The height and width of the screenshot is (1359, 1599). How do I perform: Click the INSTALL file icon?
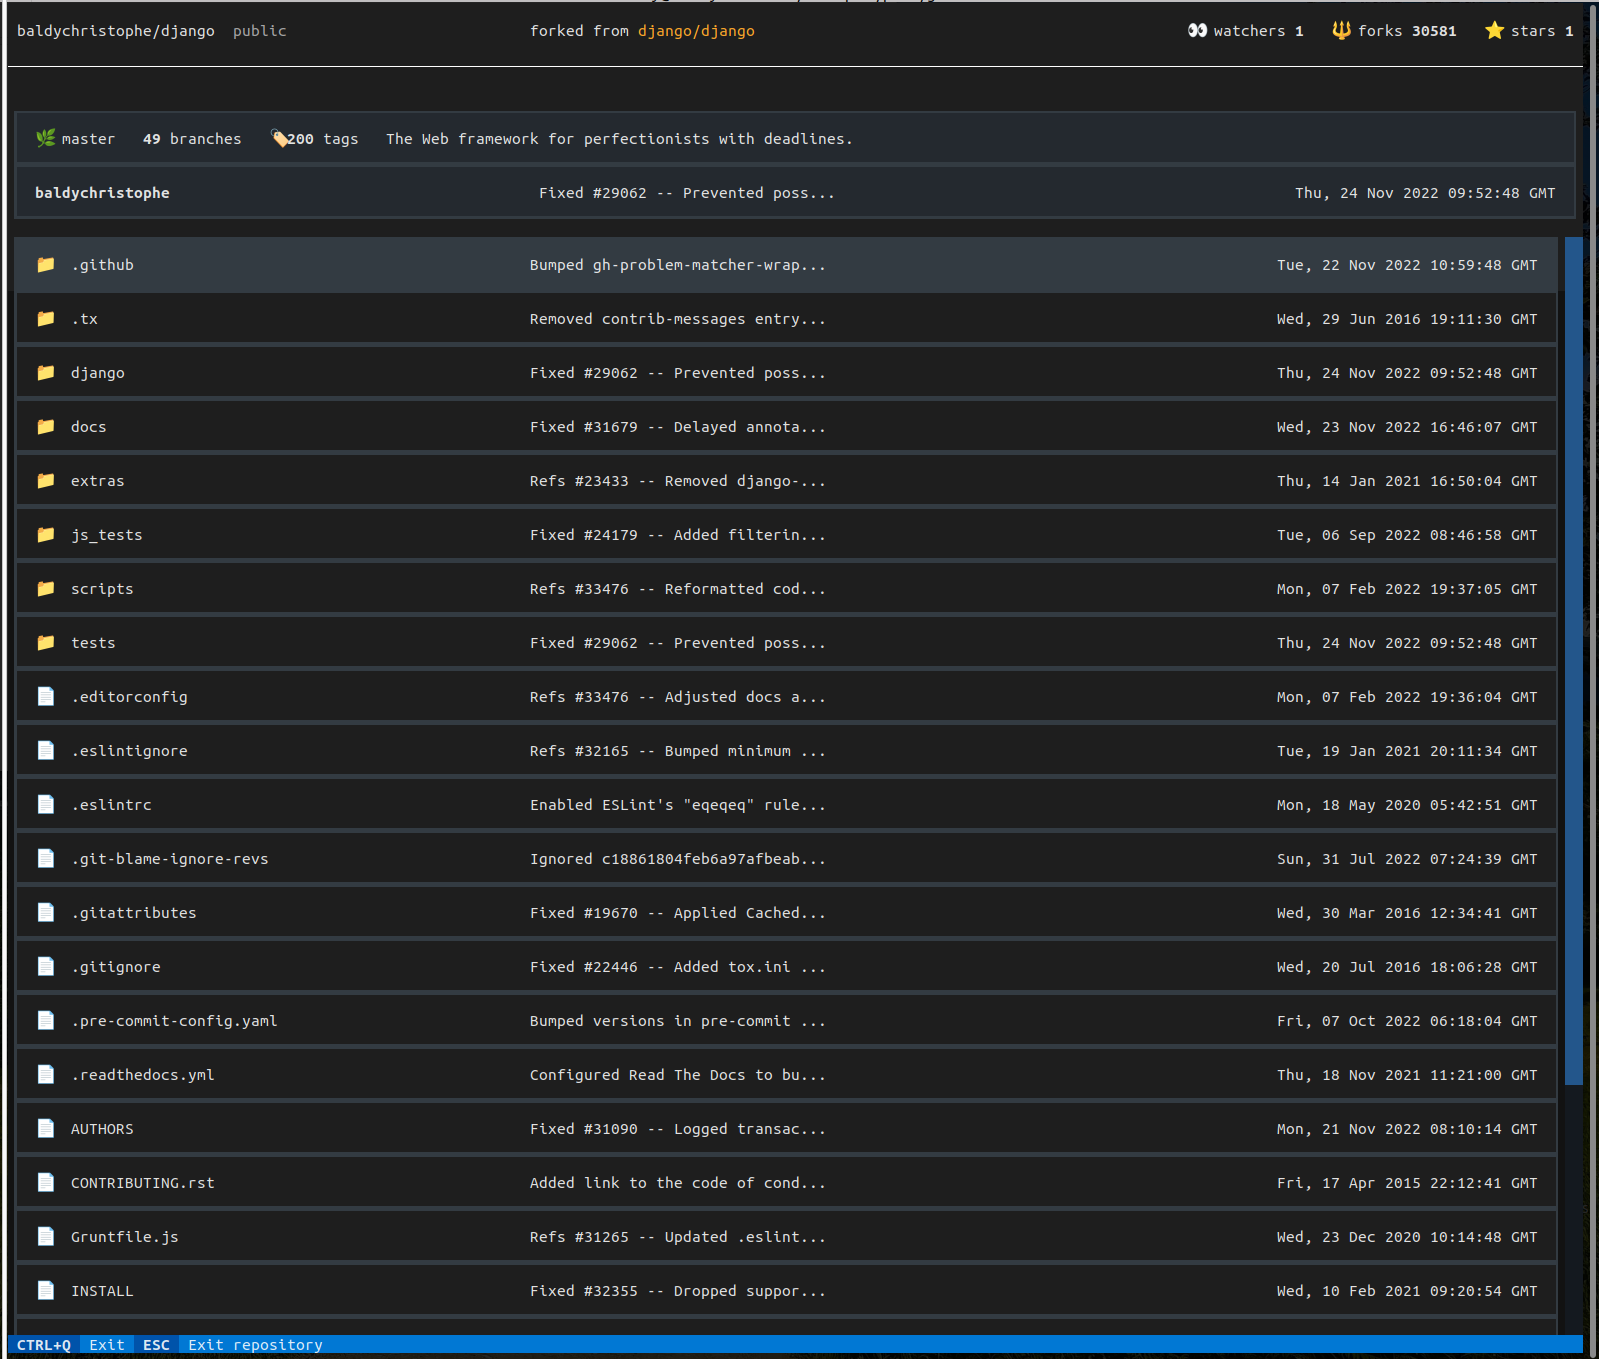click(46, 1290)
